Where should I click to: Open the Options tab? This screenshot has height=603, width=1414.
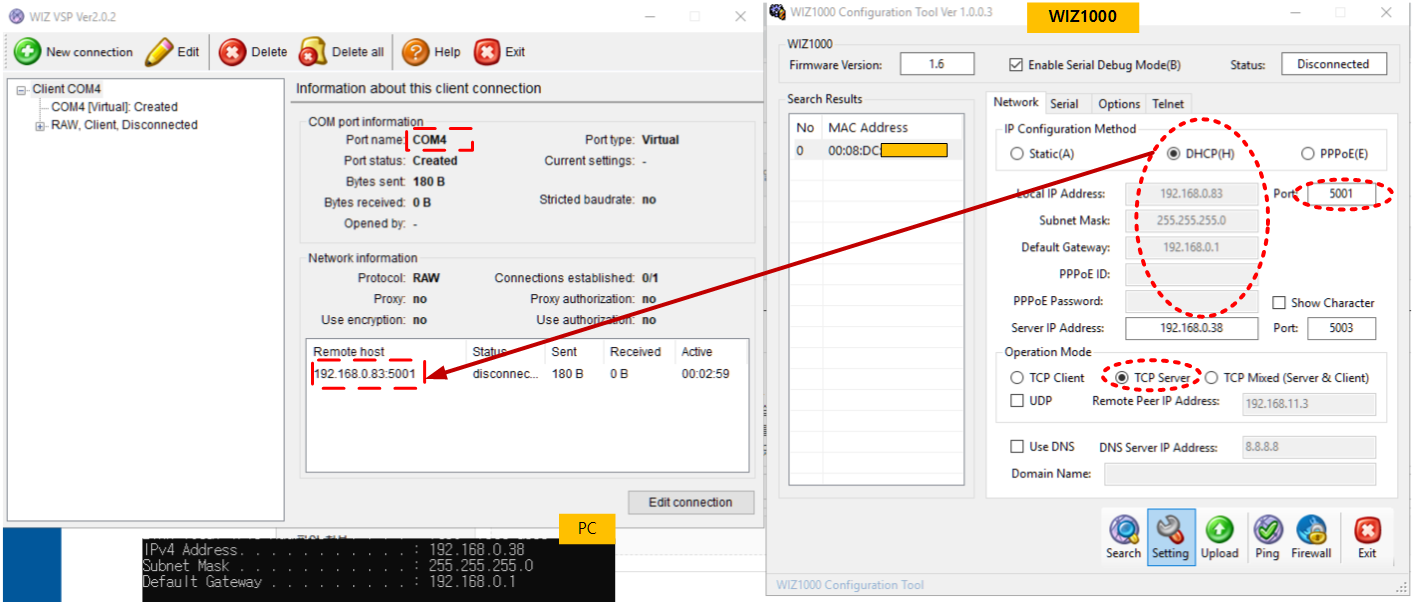point(1119,104)
